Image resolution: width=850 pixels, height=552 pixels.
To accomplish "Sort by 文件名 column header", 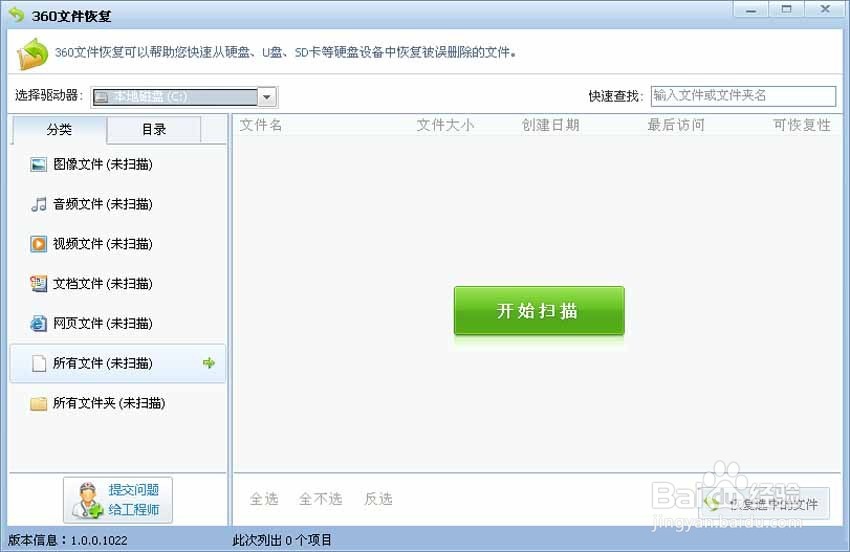I will click(261, 125).
